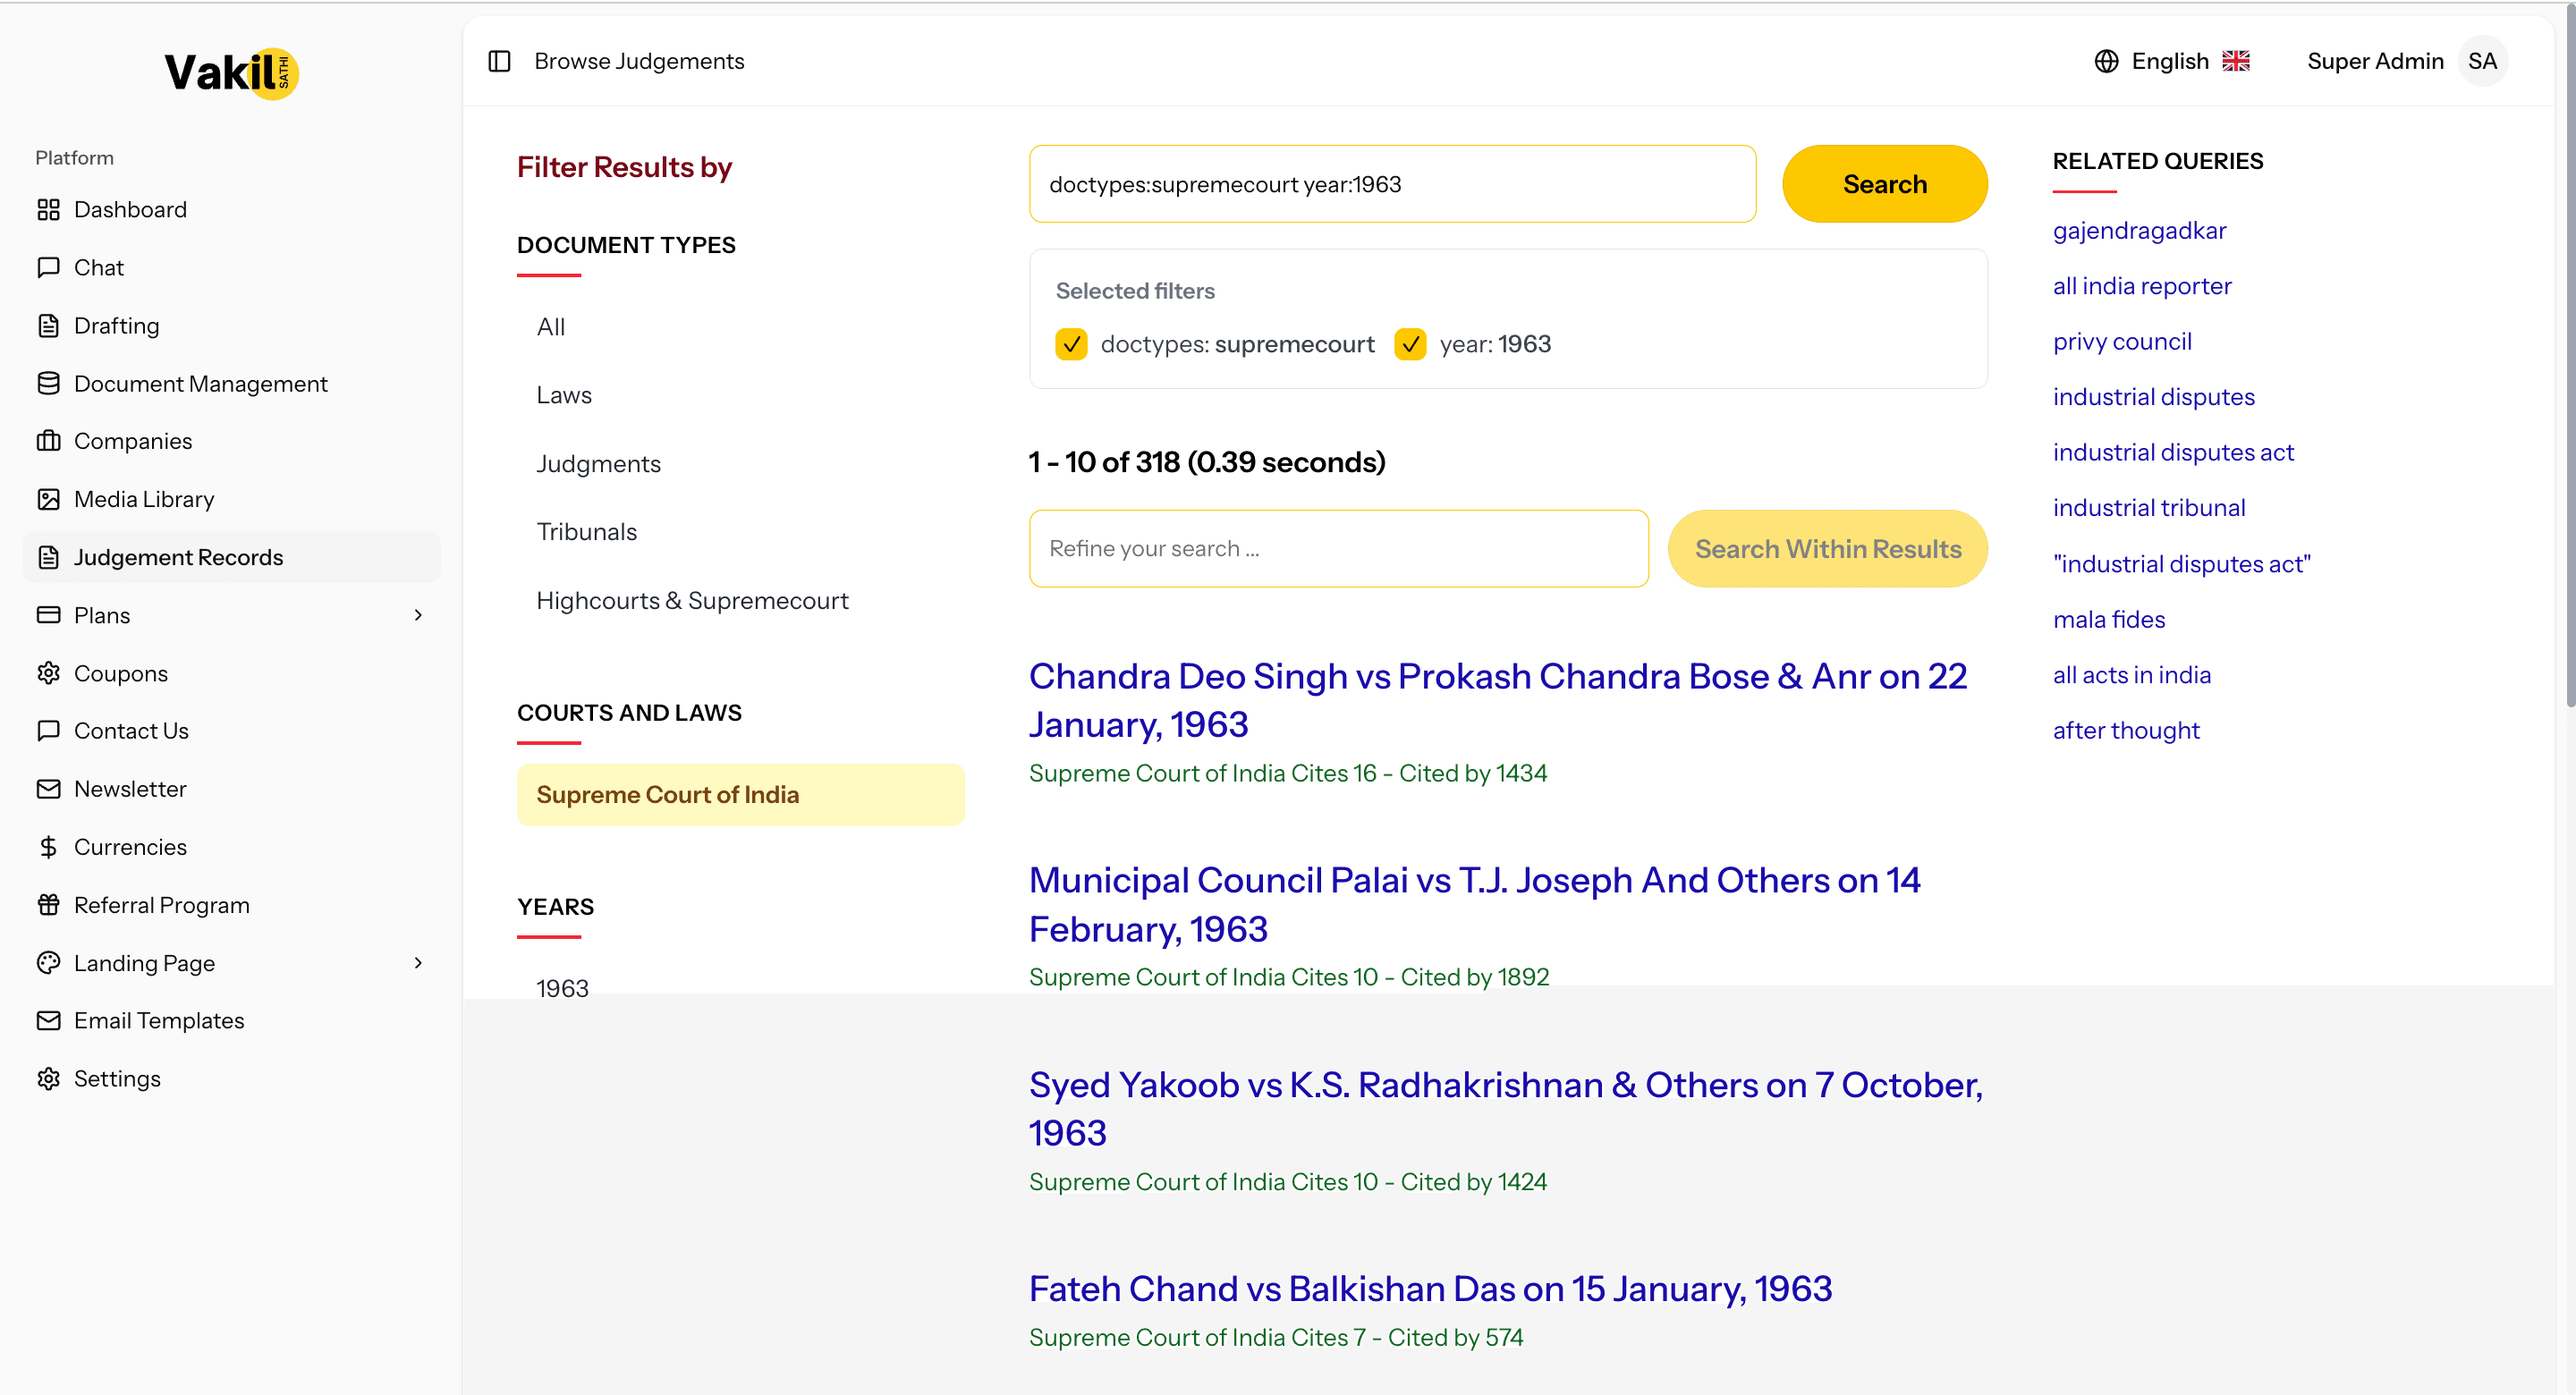Open Settings from the sidebar
The image size is (2576, 1395).
117,1078
